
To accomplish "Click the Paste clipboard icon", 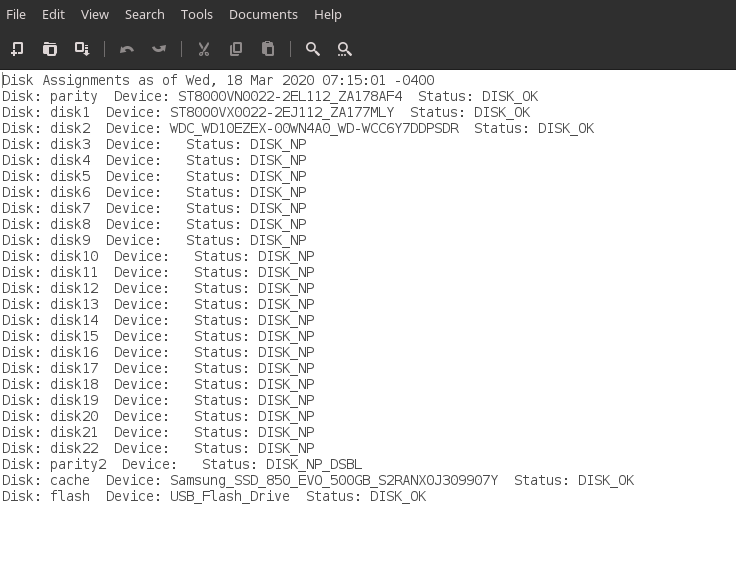I will [268, 49].
